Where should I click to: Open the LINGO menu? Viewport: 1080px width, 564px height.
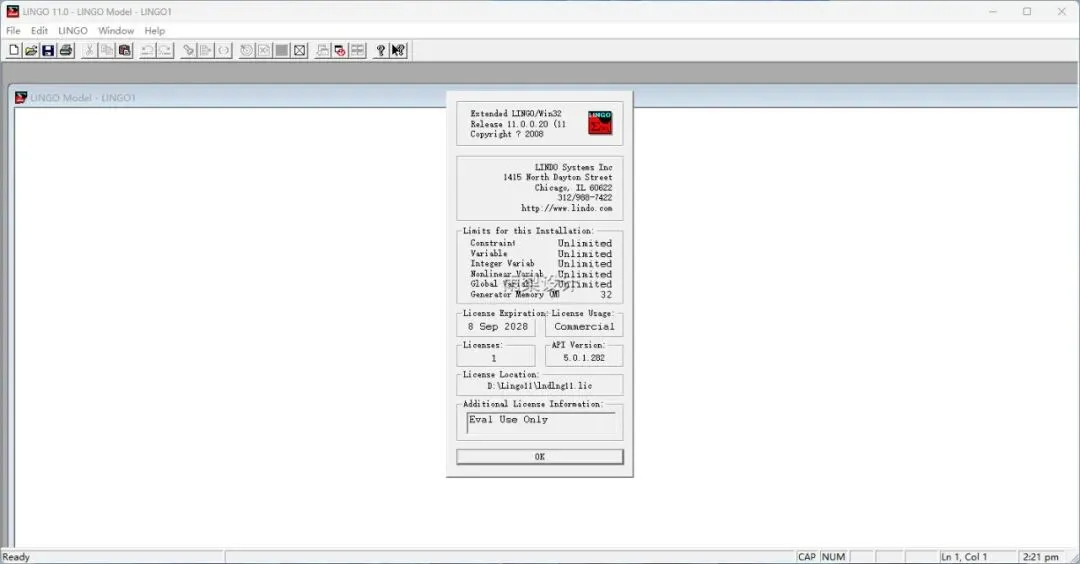click(73, 31)
